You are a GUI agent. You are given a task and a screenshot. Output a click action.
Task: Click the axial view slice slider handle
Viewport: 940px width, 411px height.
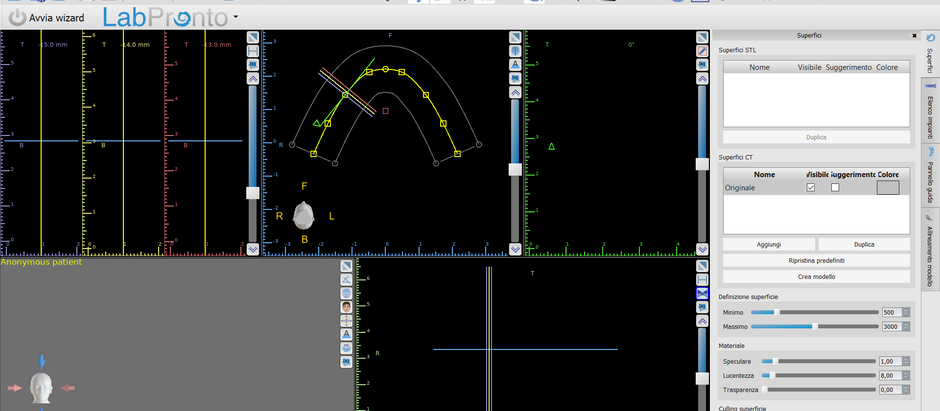pyautogui.click(x=515, y=170)
